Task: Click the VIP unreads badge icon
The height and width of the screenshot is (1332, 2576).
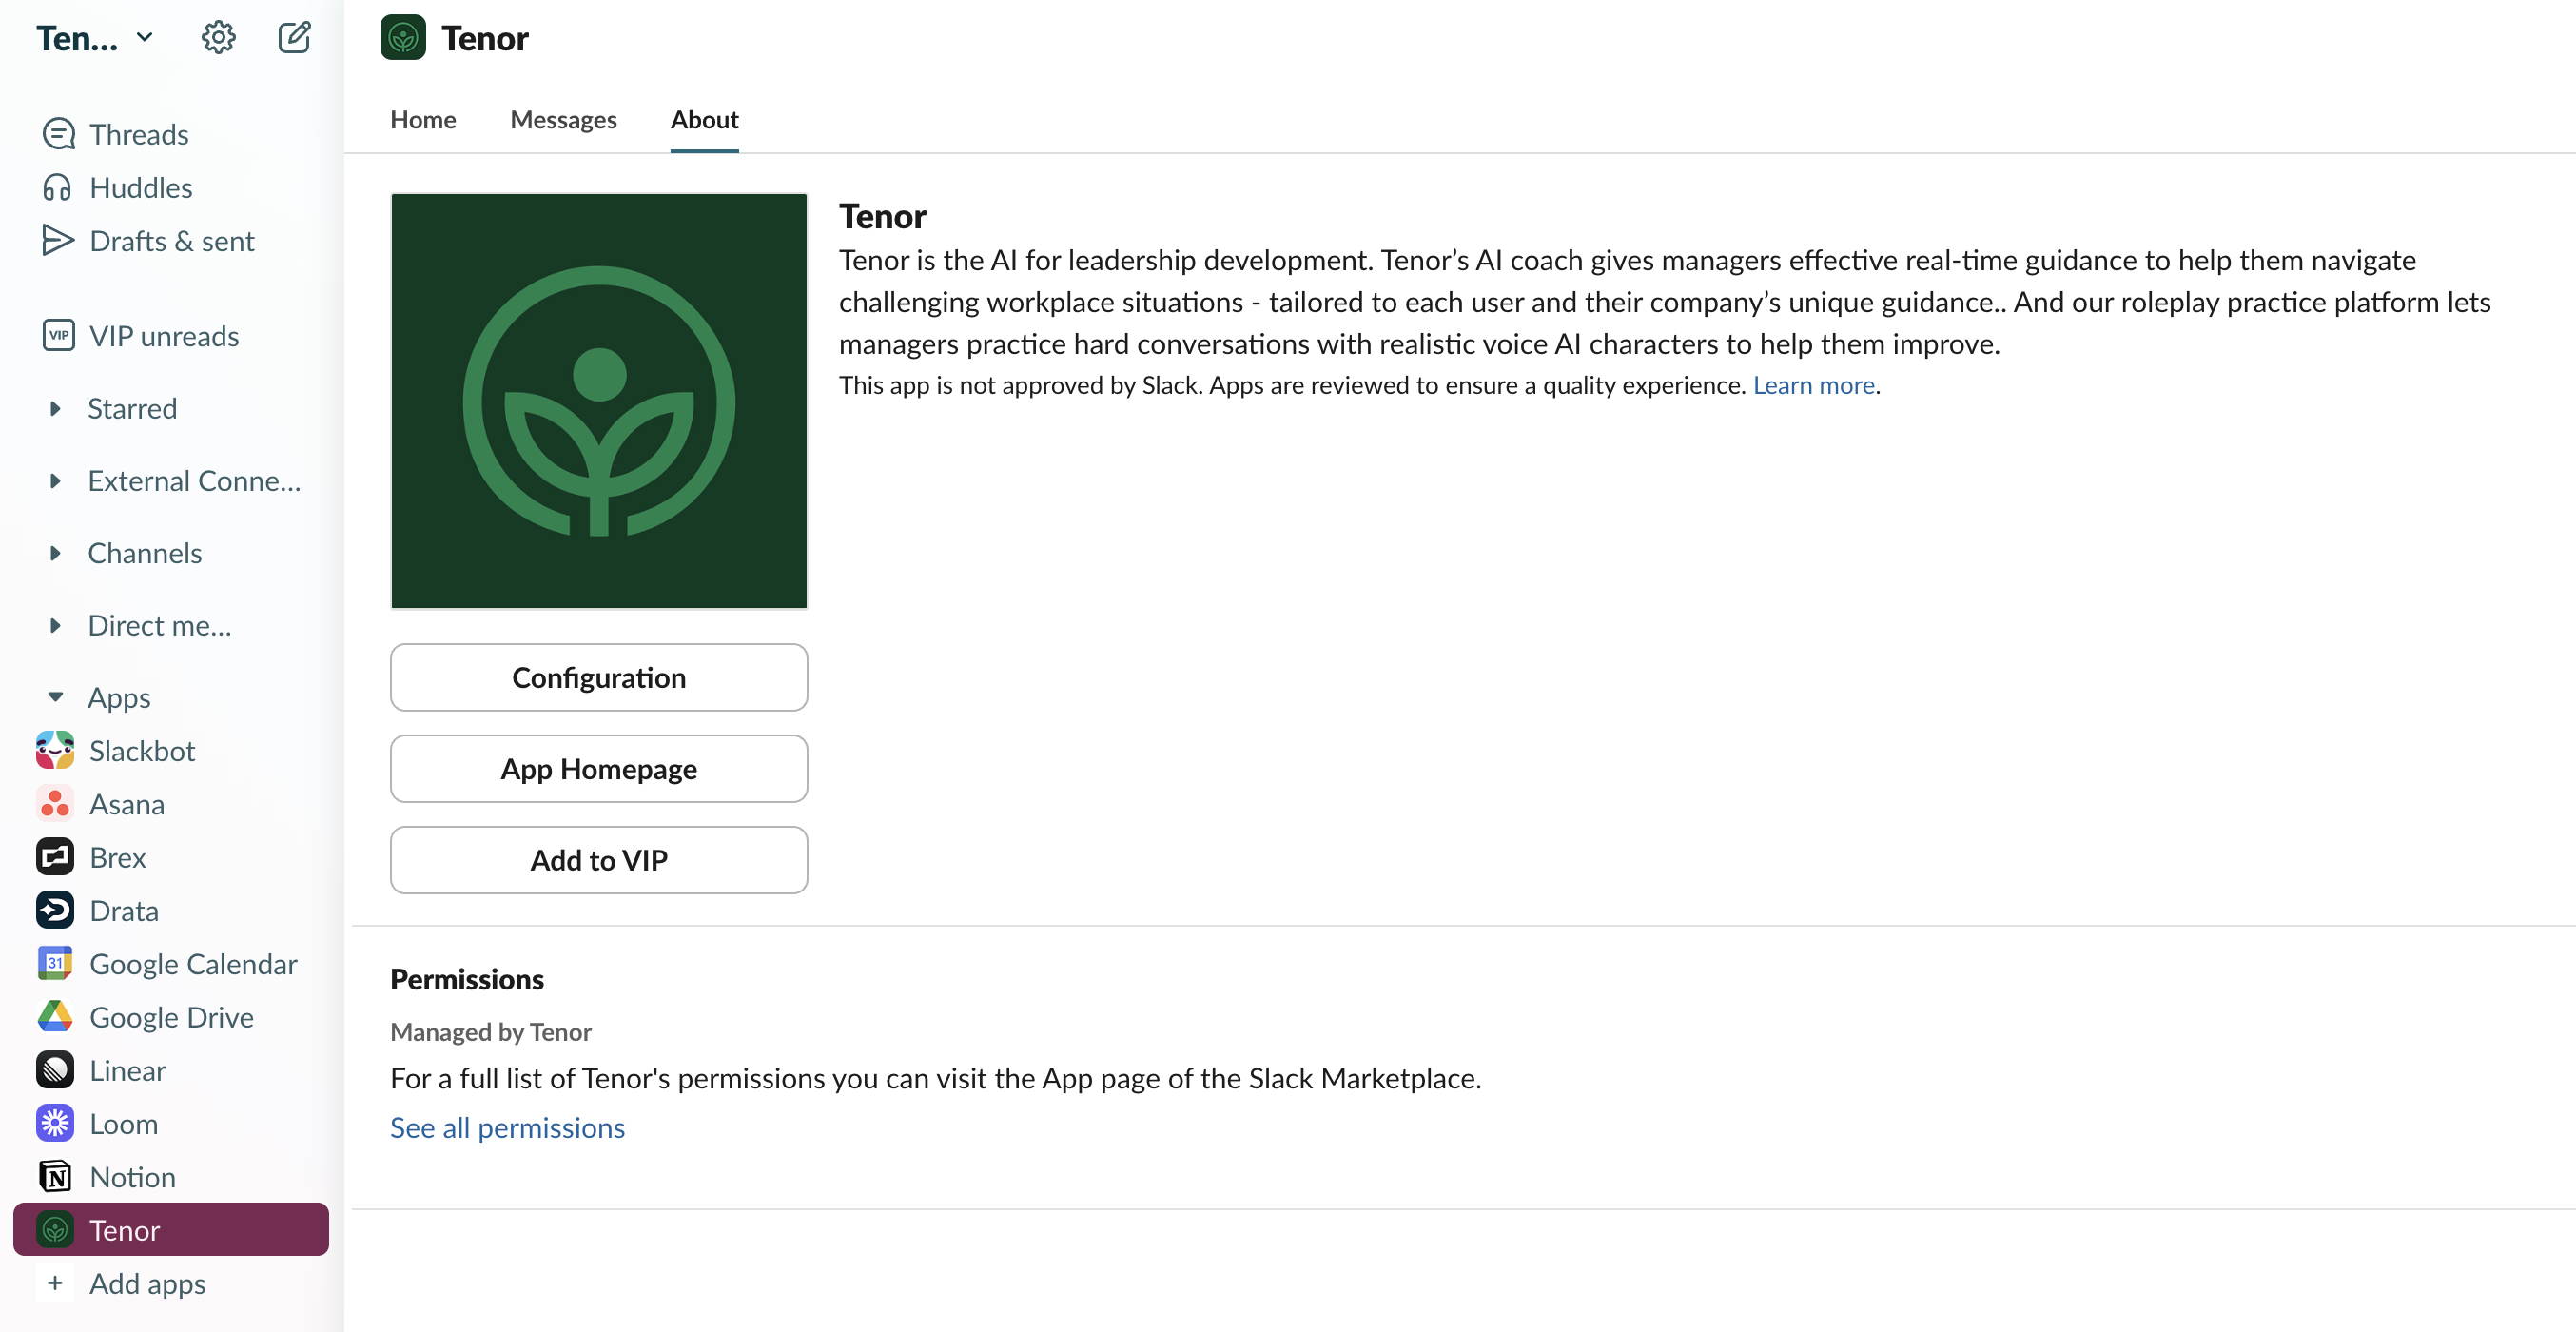Action: pyautogui.click(x=58, y=335)
